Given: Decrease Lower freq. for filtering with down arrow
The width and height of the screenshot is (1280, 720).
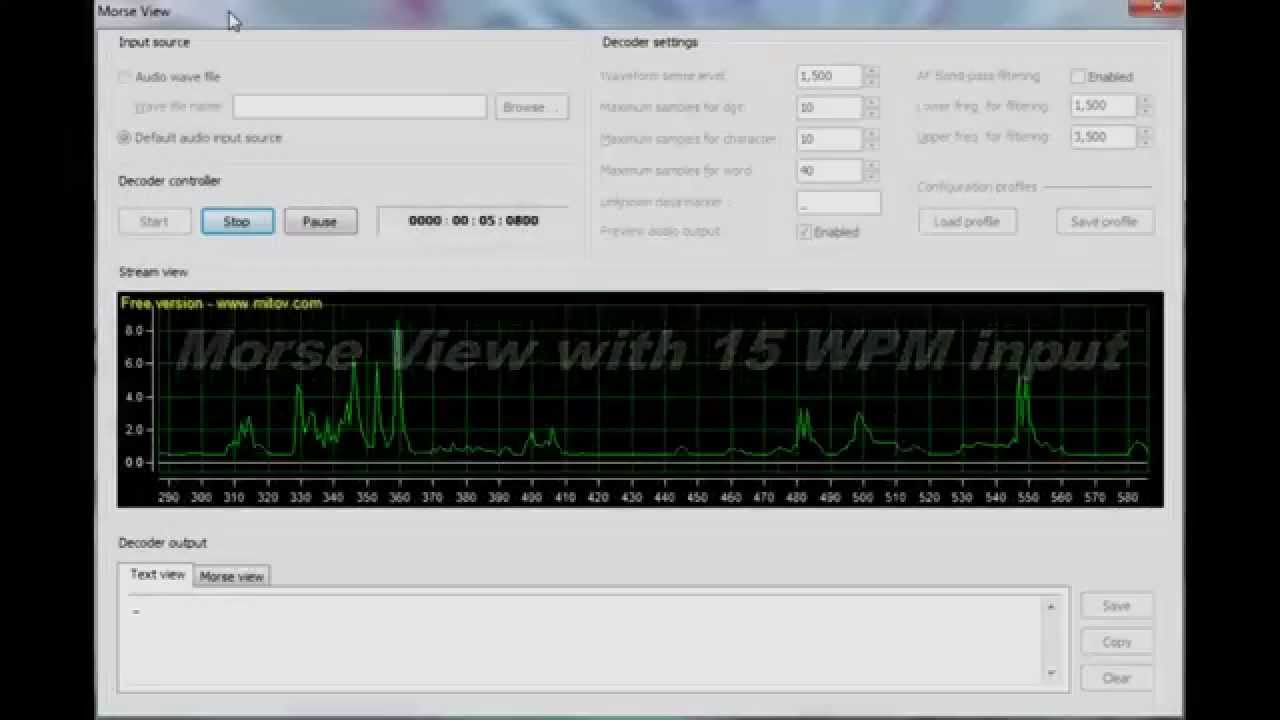Looking at the screenshot, I should point(1145,111).
